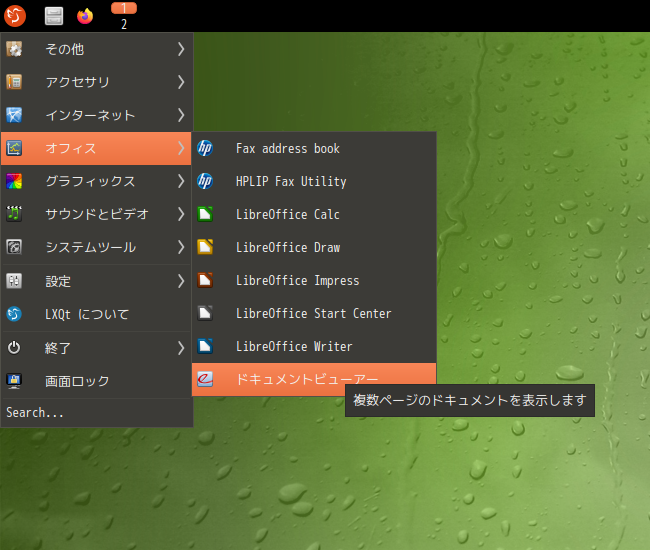Open the グラフィックス menu entry
The image size is (650, 550).
click(x=96, y=181)
